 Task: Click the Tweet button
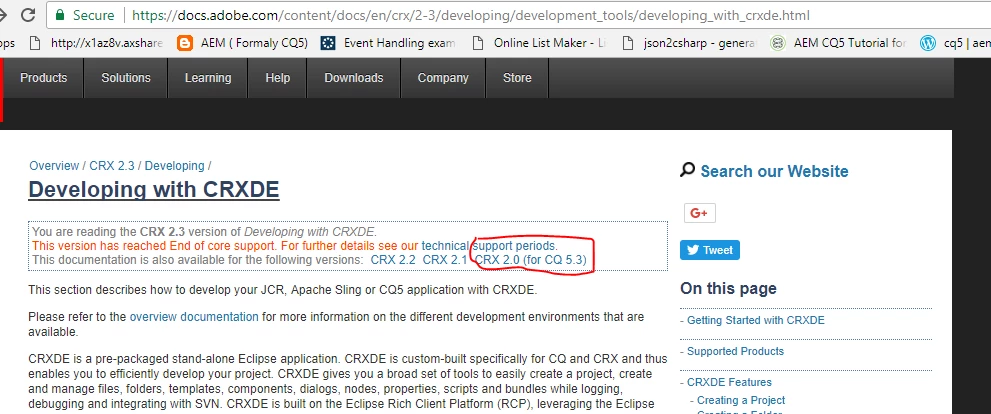tap(710, 250)
